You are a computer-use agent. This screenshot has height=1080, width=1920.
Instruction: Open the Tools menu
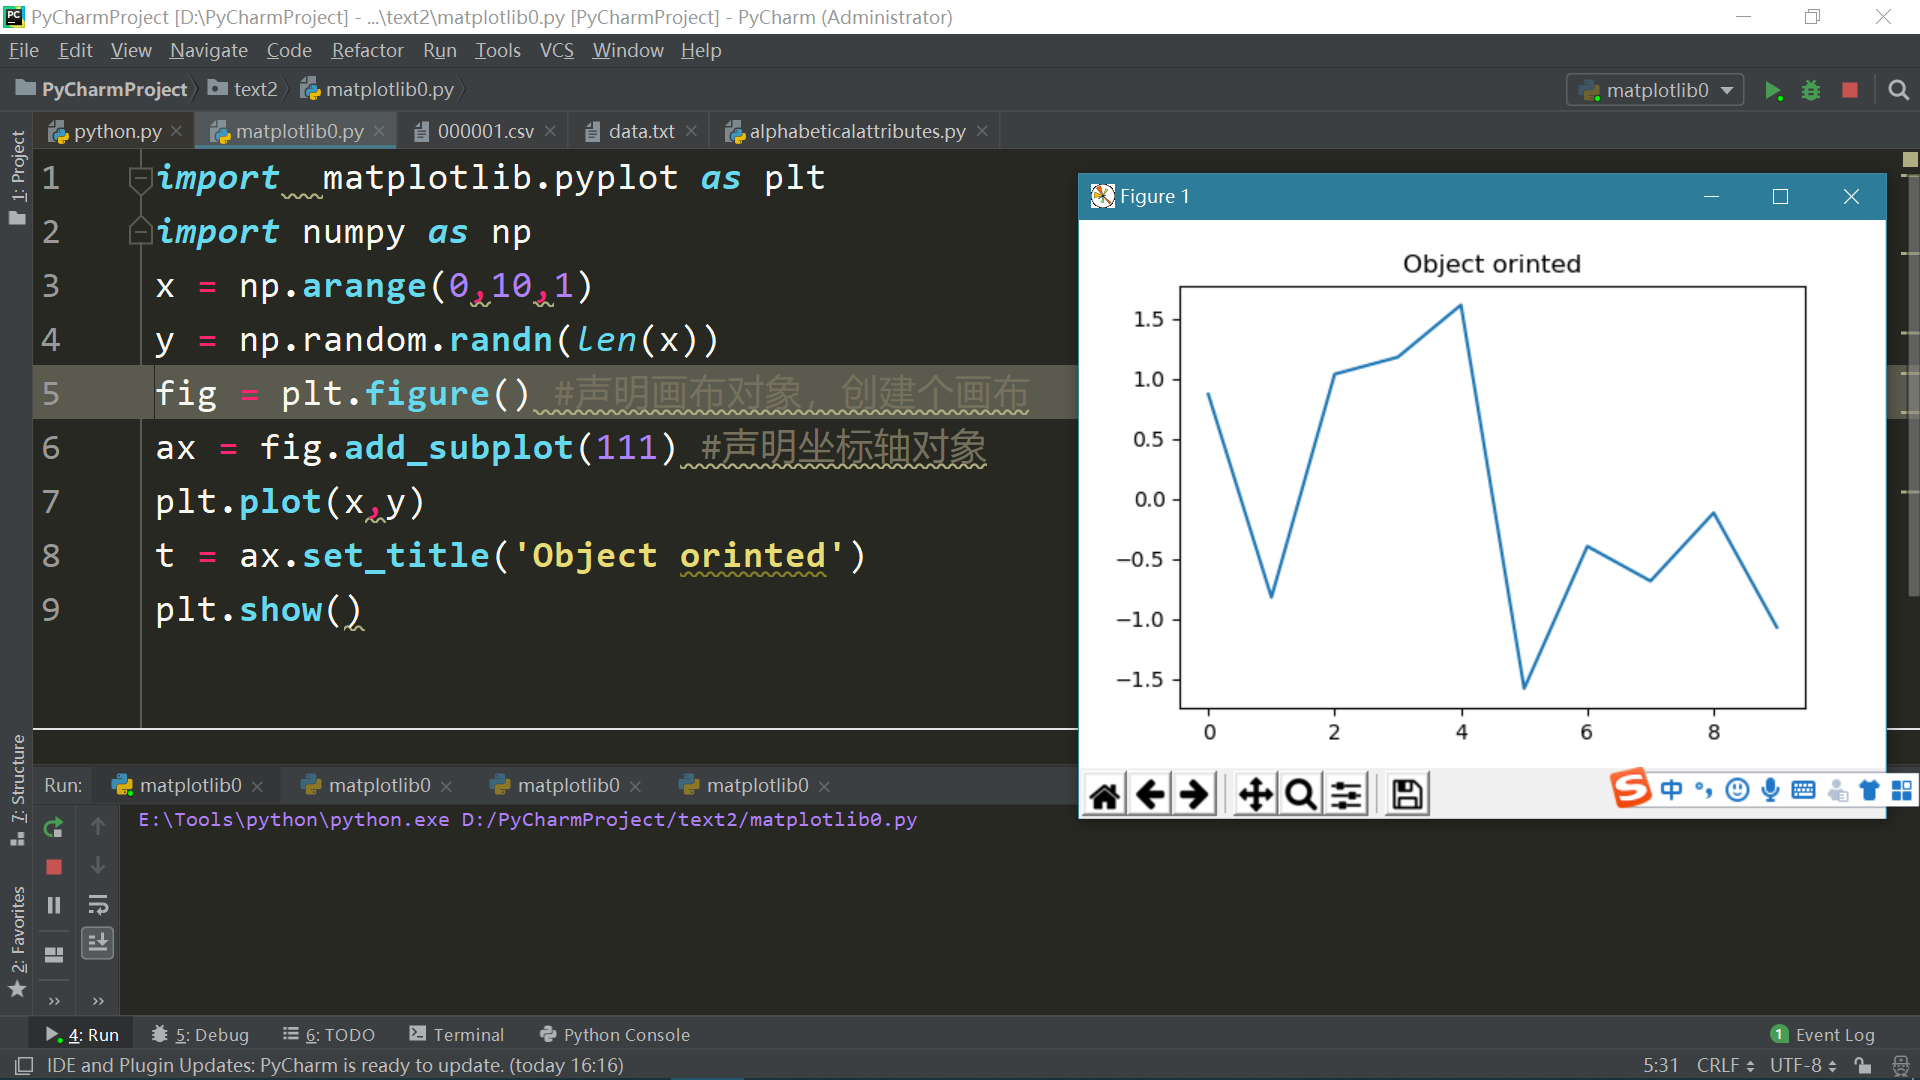[x=498, y=51]
